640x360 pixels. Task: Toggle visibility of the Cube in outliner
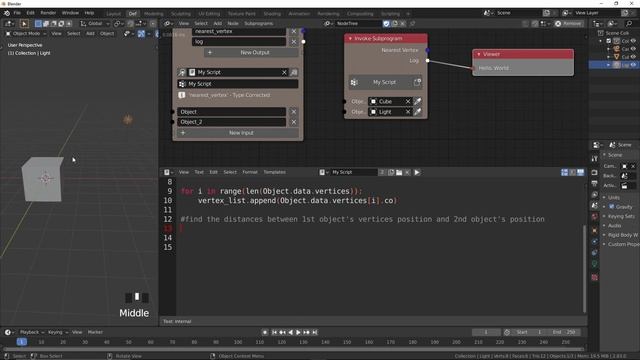[633, 57]
